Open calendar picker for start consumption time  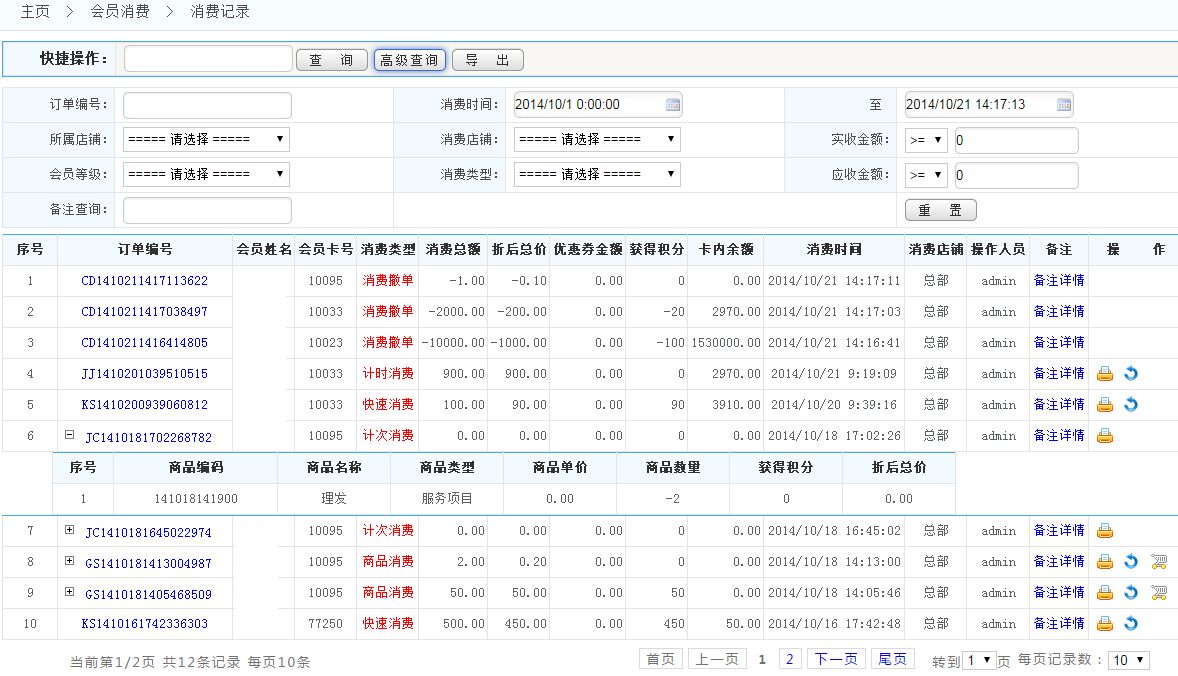pos(673,105)
